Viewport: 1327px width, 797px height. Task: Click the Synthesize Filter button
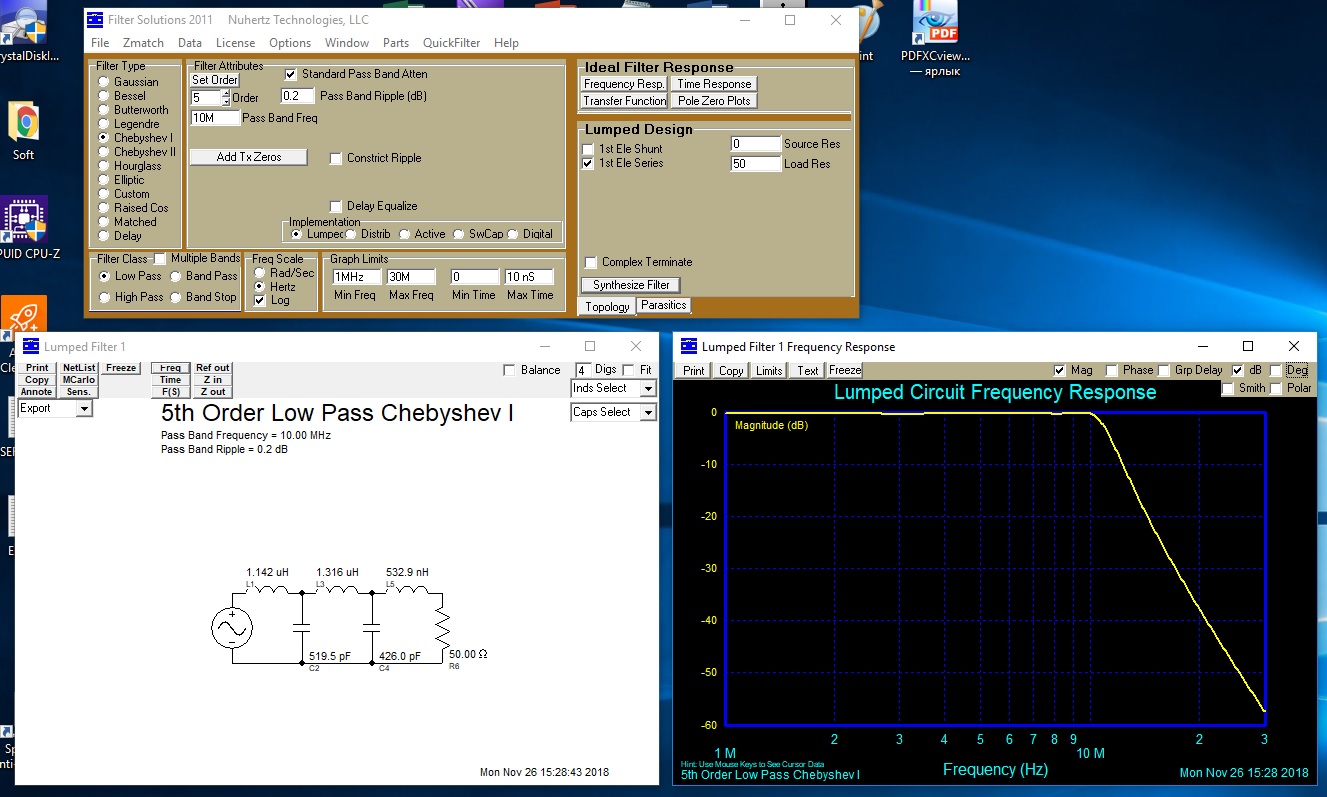coord(631,285)
